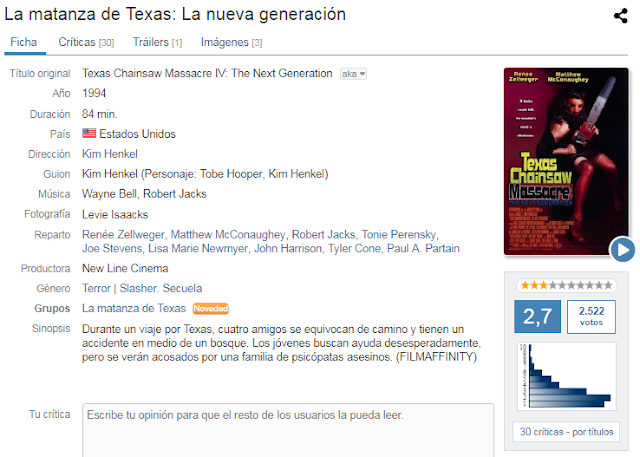Viewport: 640px width, 457px height.
Task: Open Robert Jacks cast link
Action: coord(324,235)
